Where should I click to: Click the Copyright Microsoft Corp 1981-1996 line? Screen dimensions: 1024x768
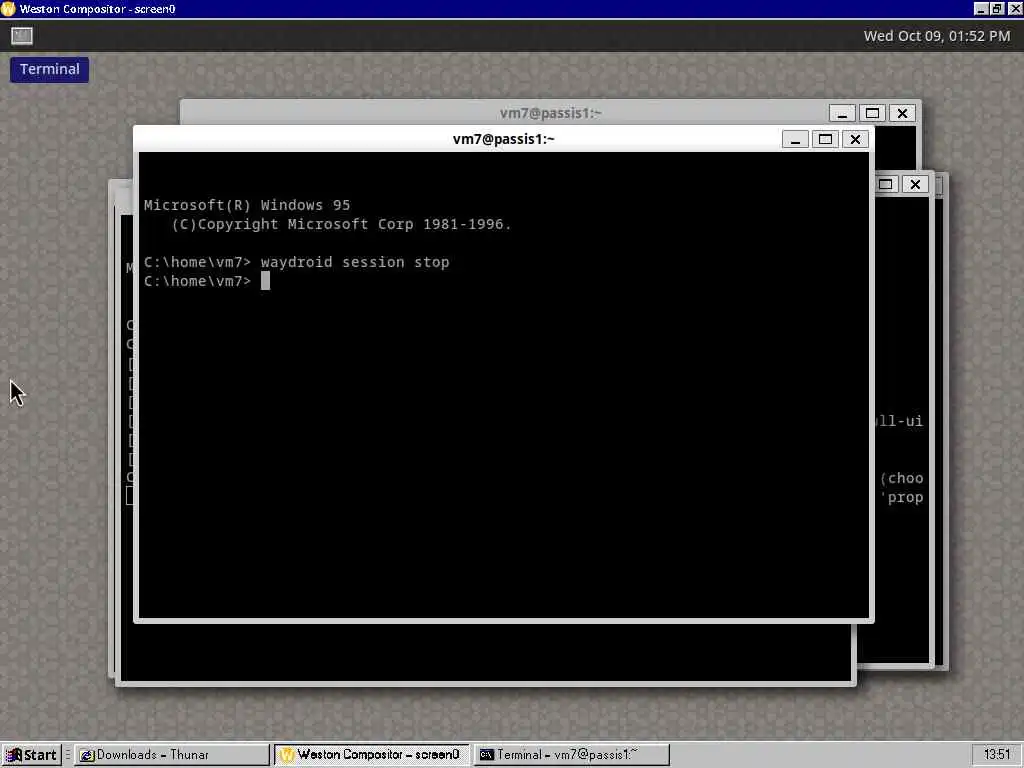pos(341,224)
